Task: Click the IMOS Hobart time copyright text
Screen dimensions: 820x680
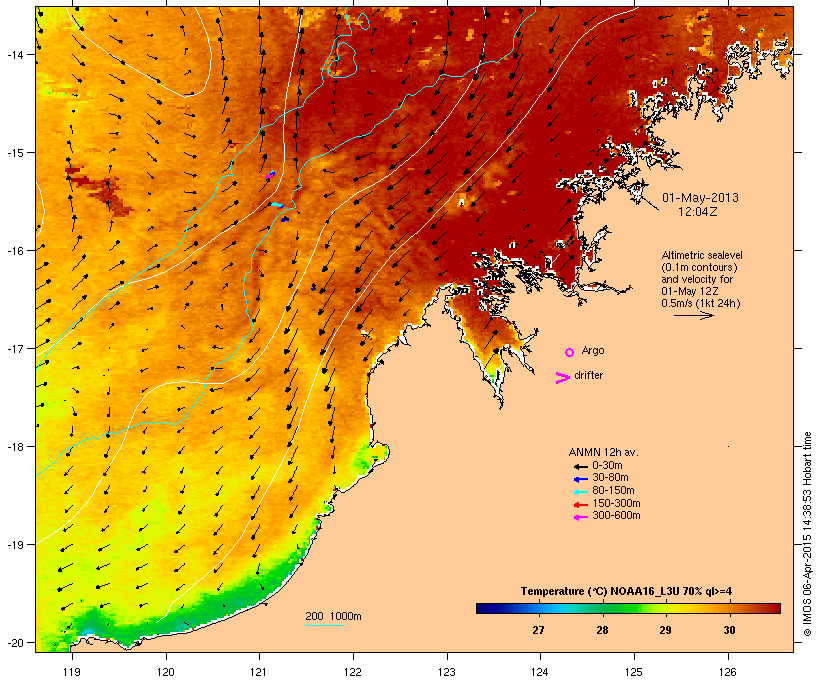Action: pyautogui.click(x=807, y=534)
